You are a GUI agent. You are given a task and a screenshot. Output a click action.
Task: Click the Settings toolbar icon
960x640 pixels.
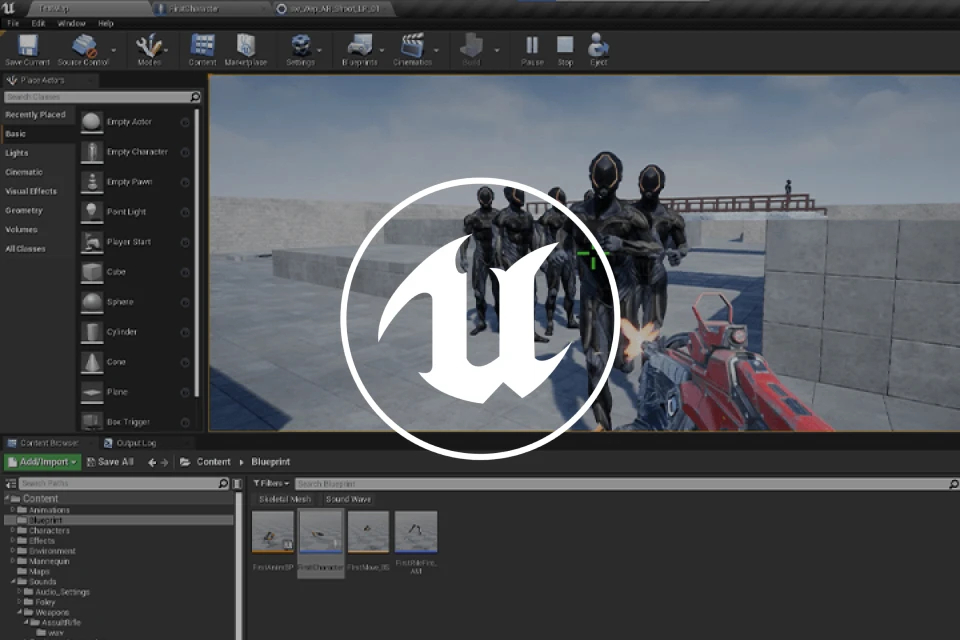click(x=300, y=46)
